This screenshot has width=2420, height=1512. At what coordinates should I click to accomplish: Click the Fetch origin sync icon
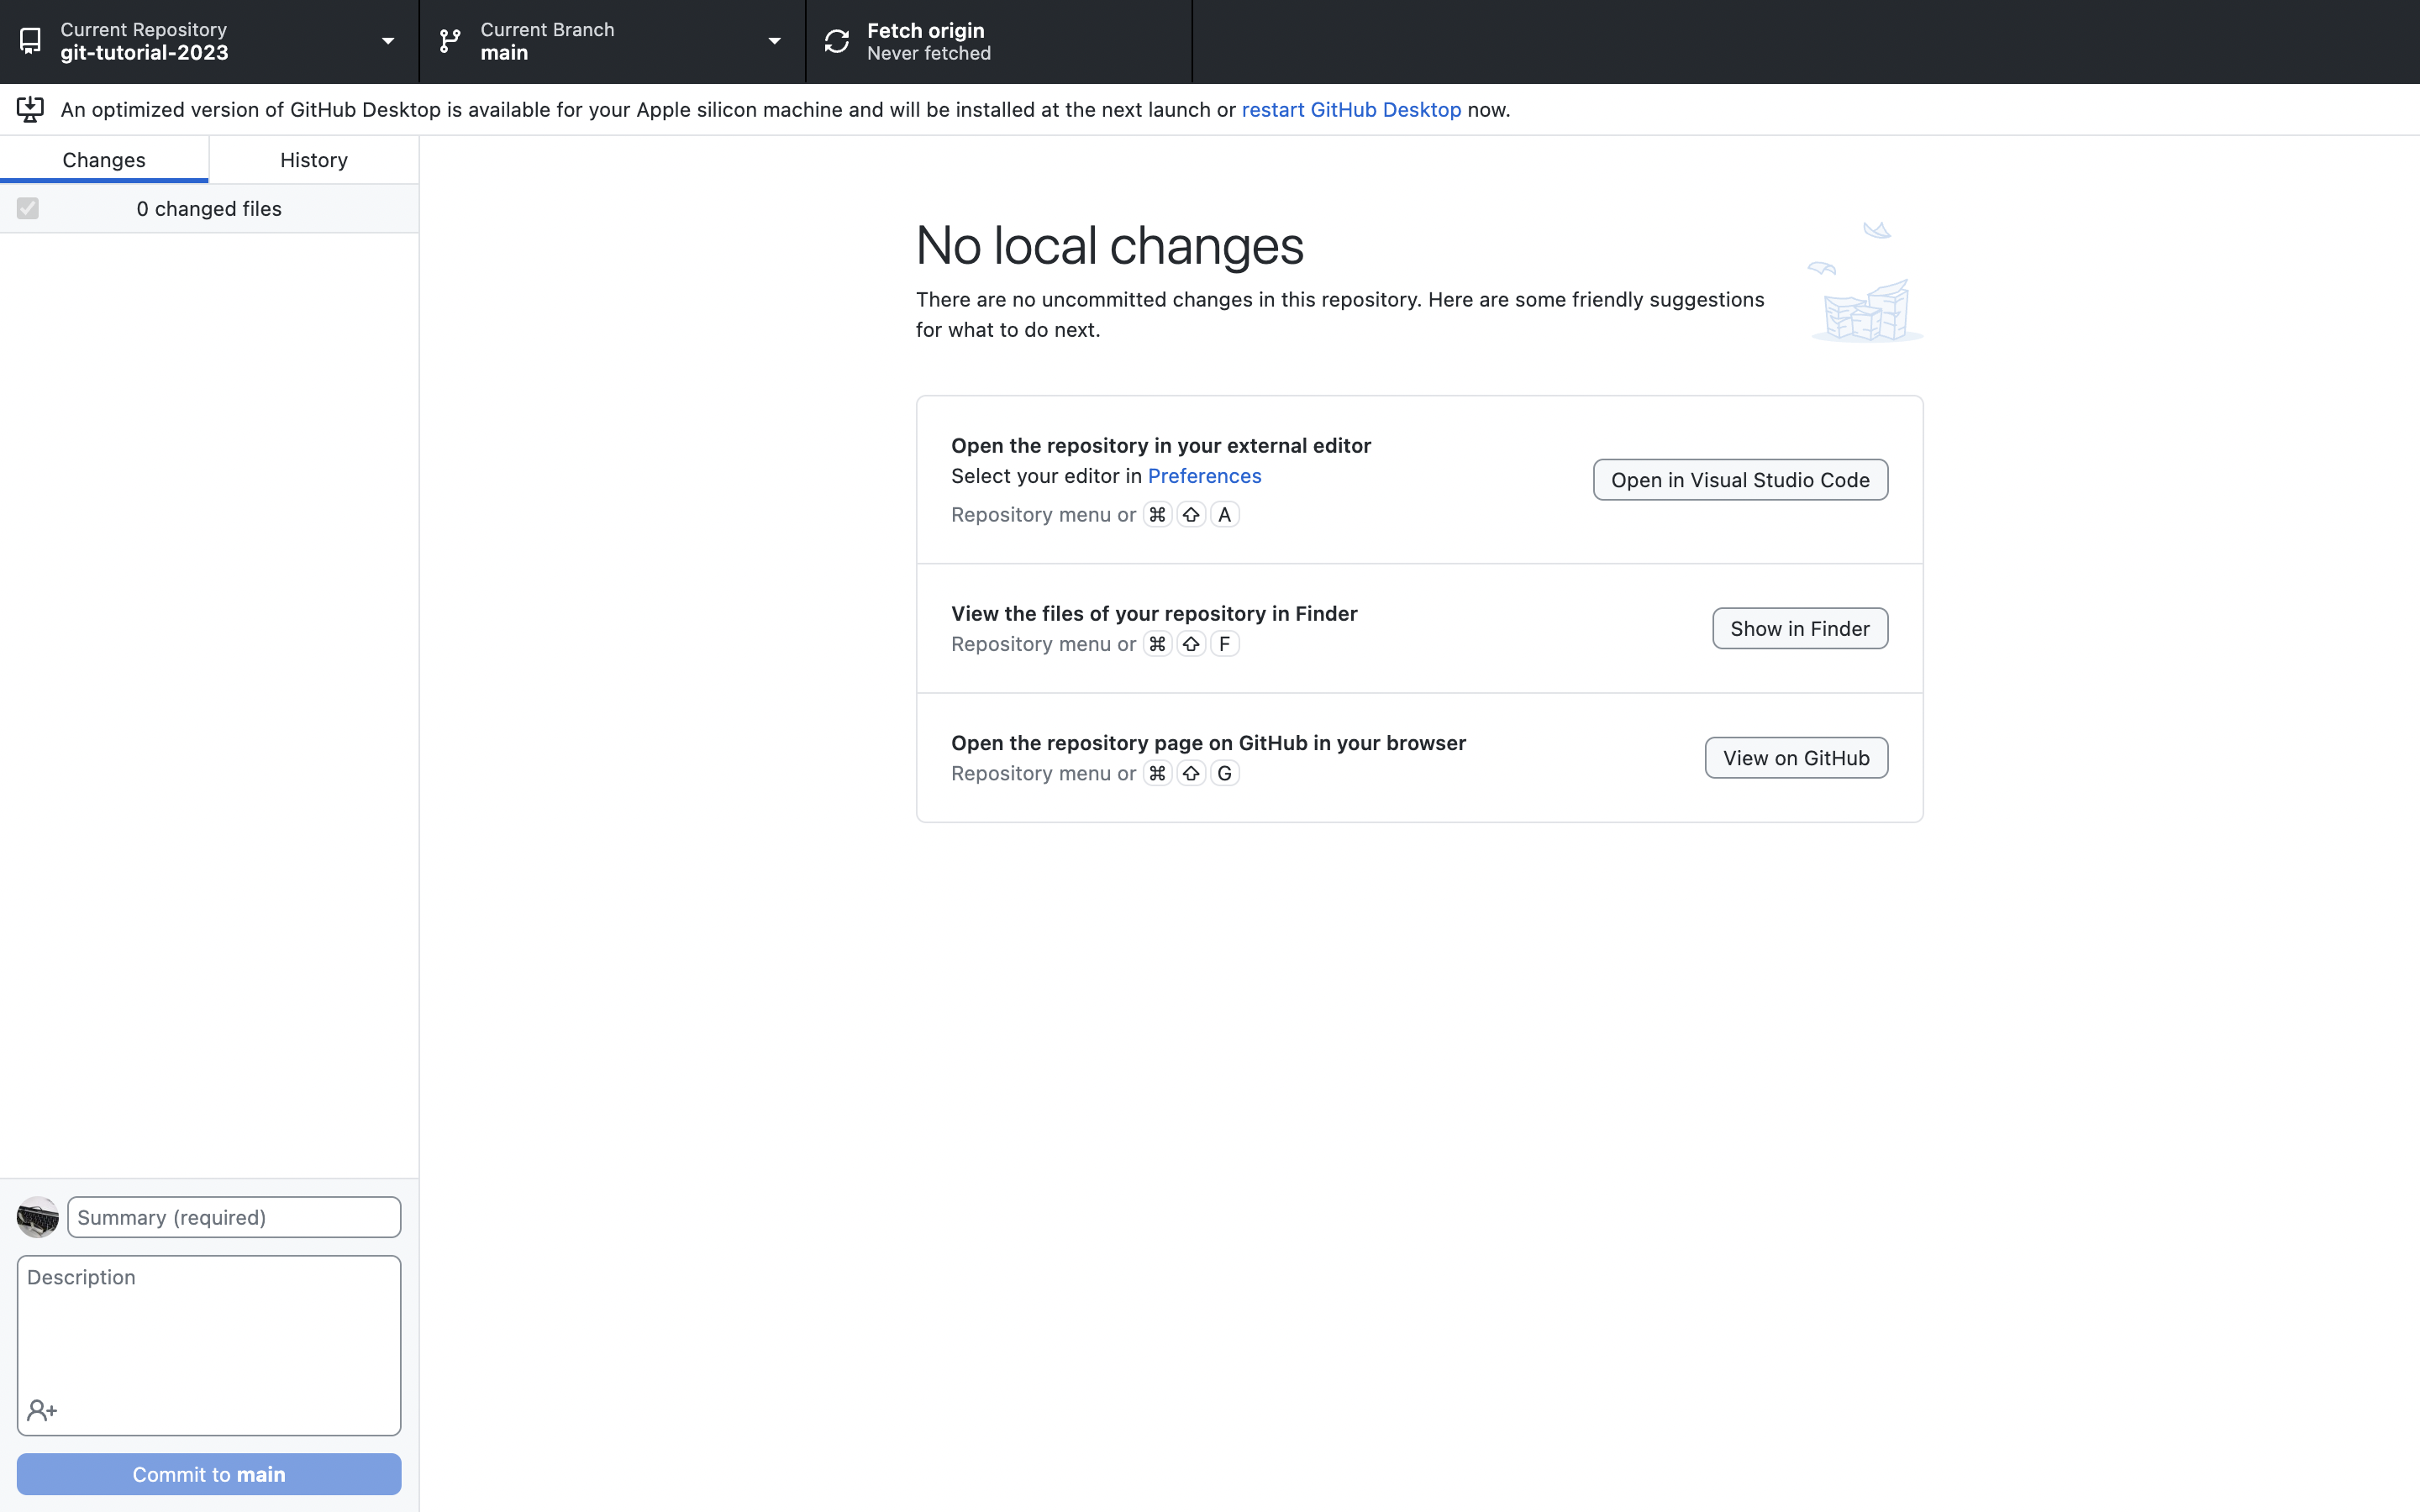click(x=837, y=41)
